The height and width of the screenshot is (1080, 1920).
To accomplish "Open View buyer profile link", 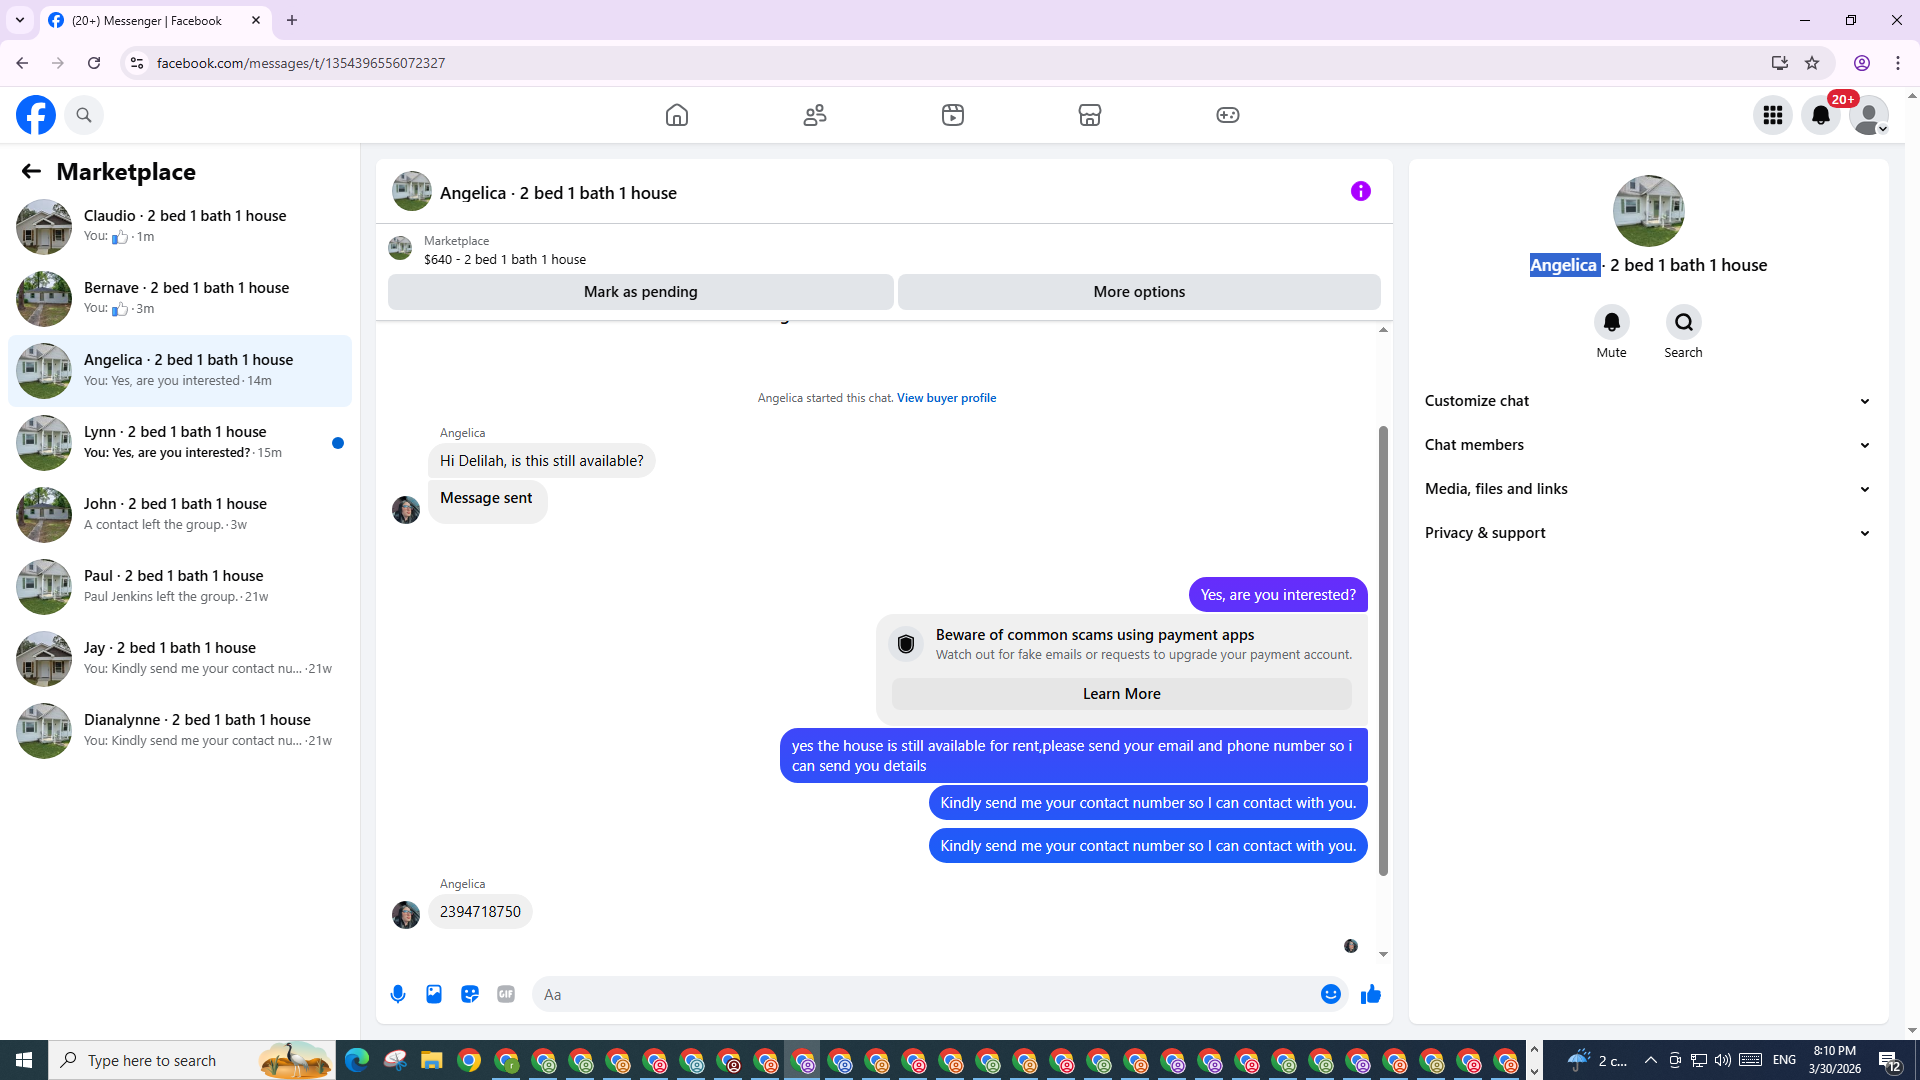I will pyautogui.click(x=946, y=398).
